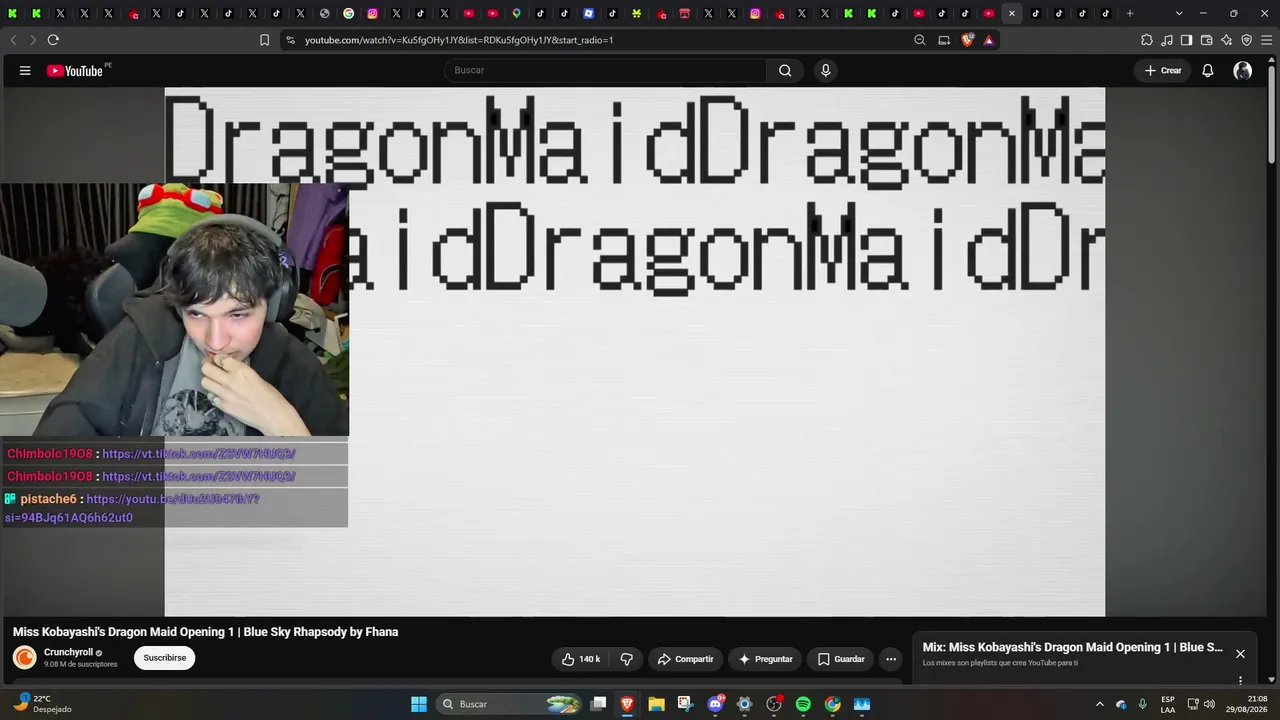1280x720 pixels.
Task: Like the video with 140 k likes
Action: 581,659
